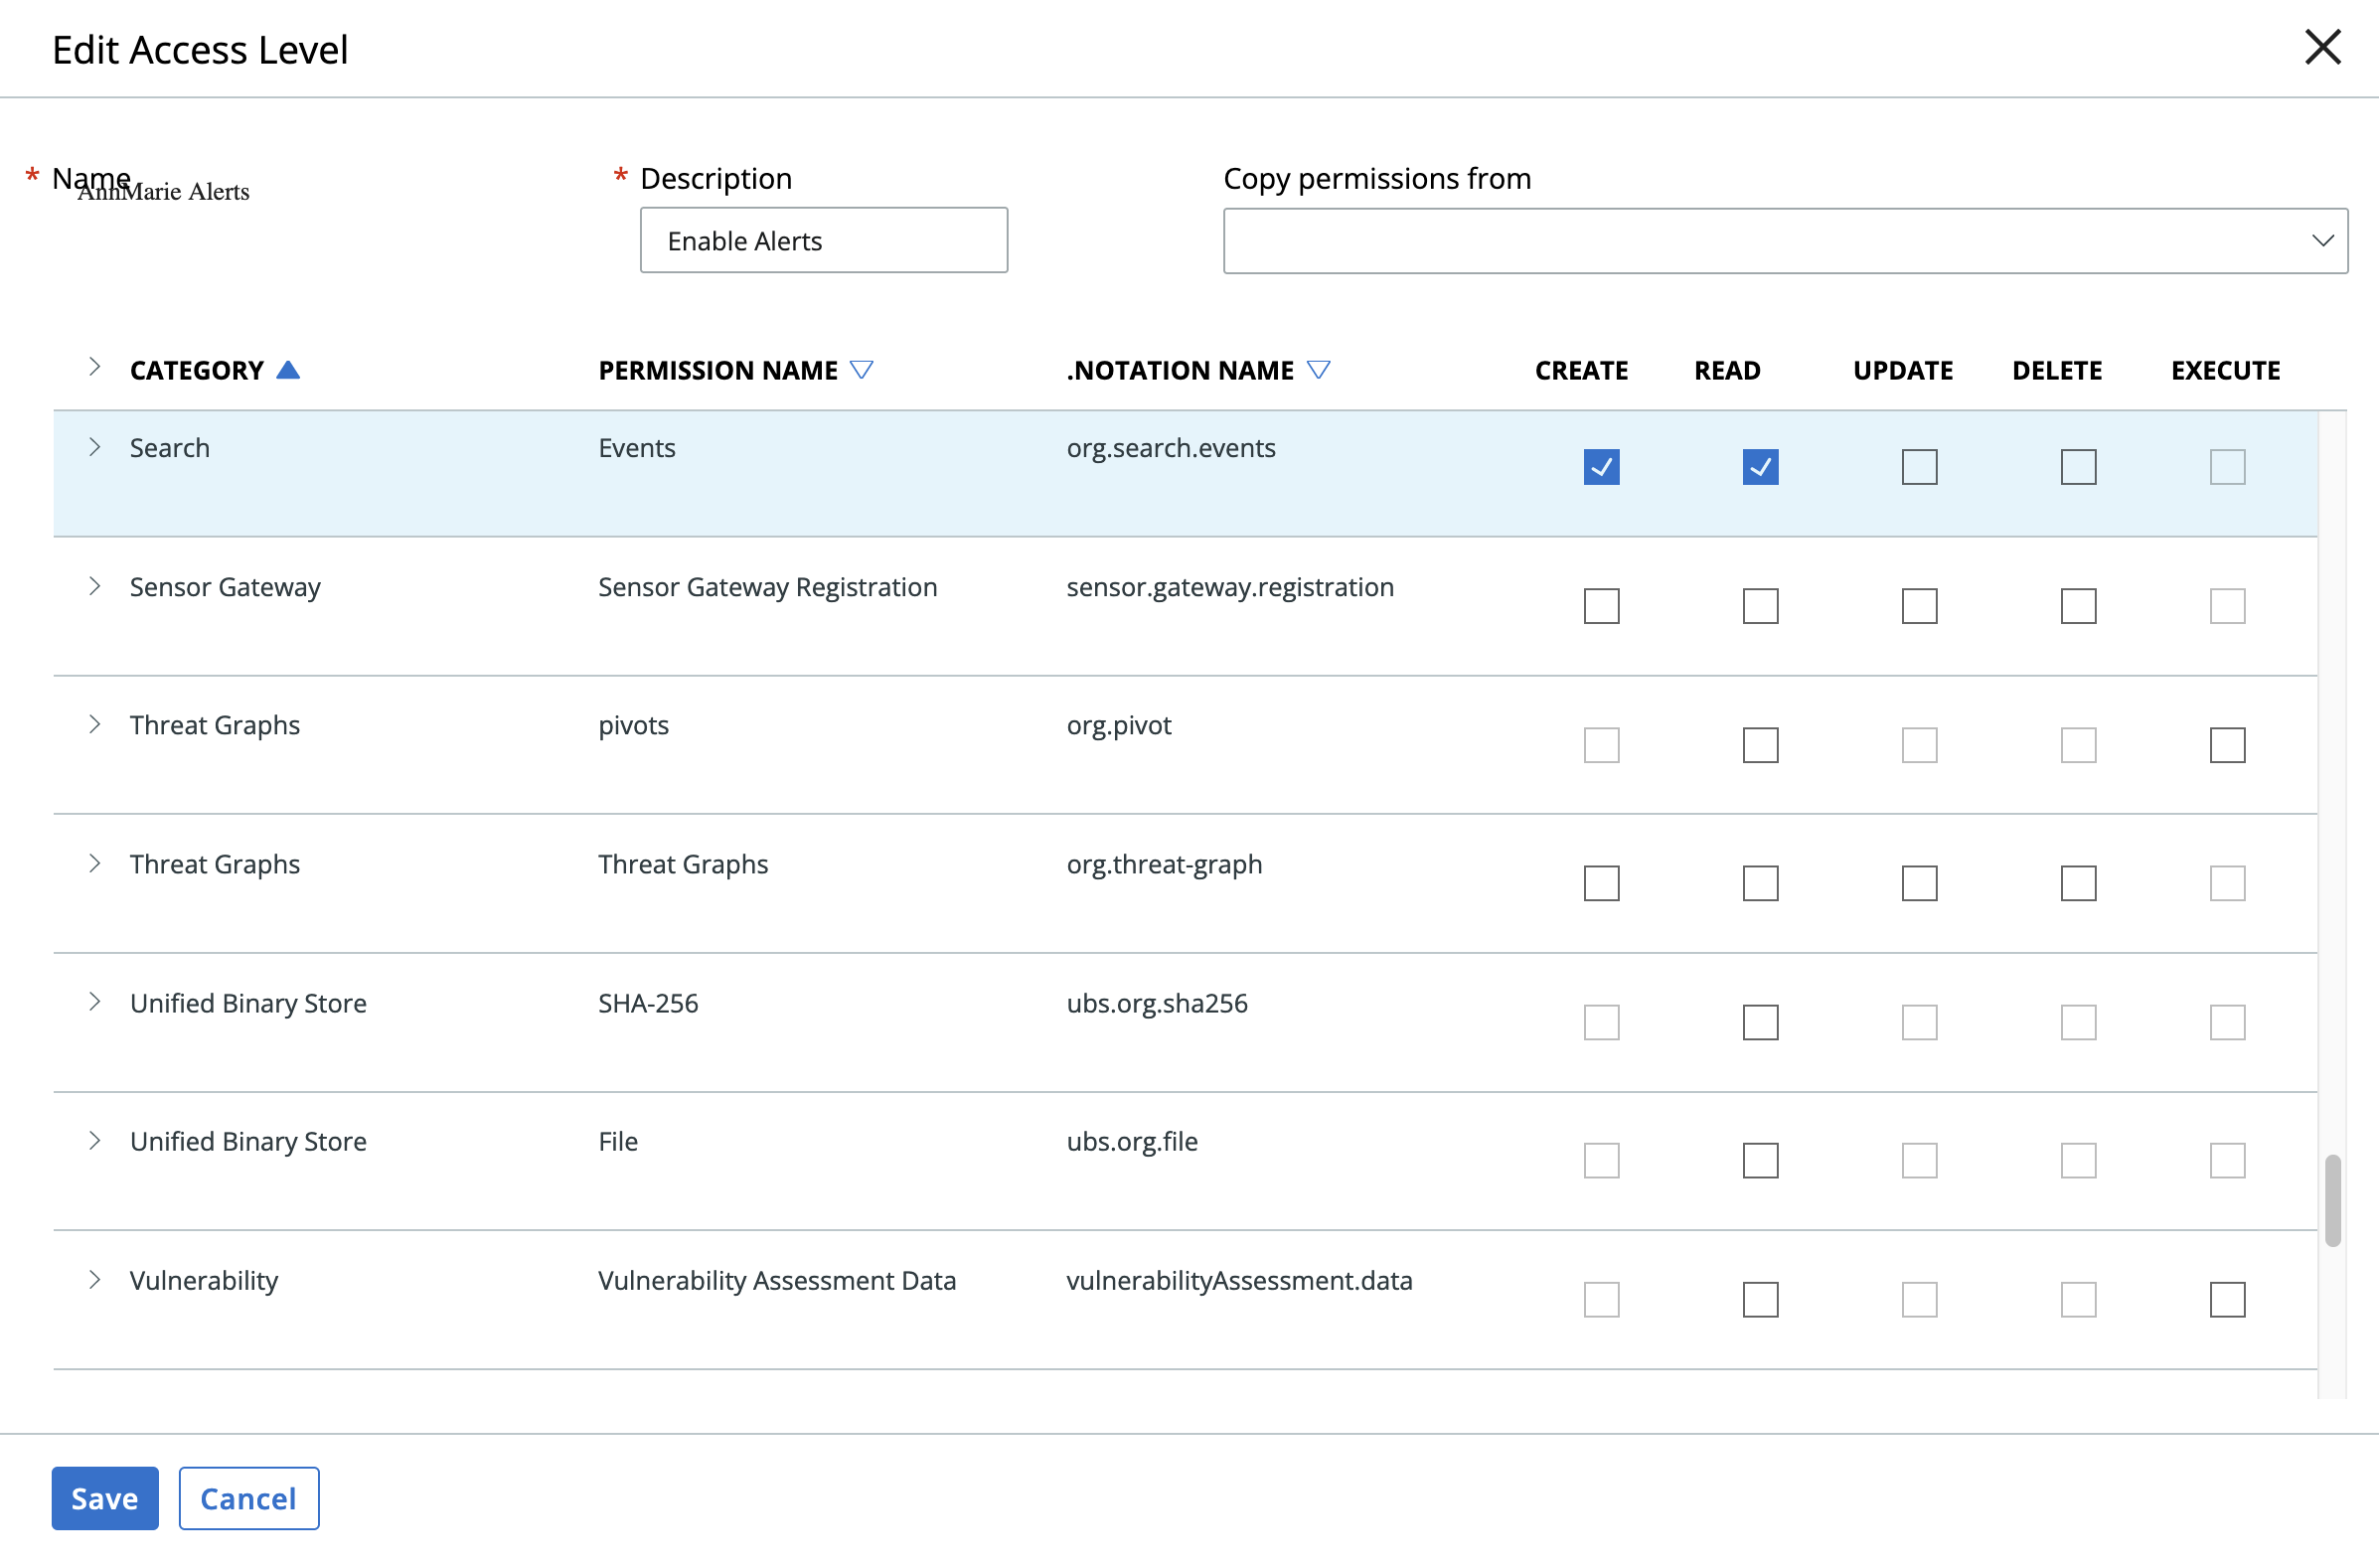Sort by the CATEGORY column header
Viewport: 2379px width, 1568px height.
(196, 370)
